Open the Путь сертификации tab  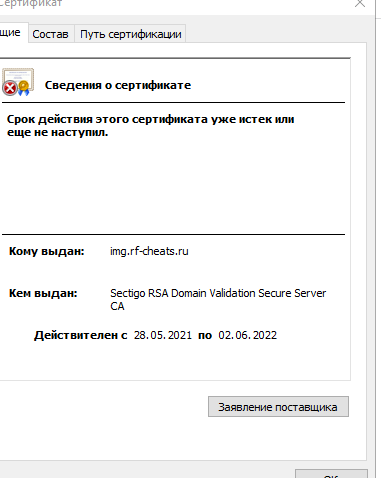[x=130, y=34]
